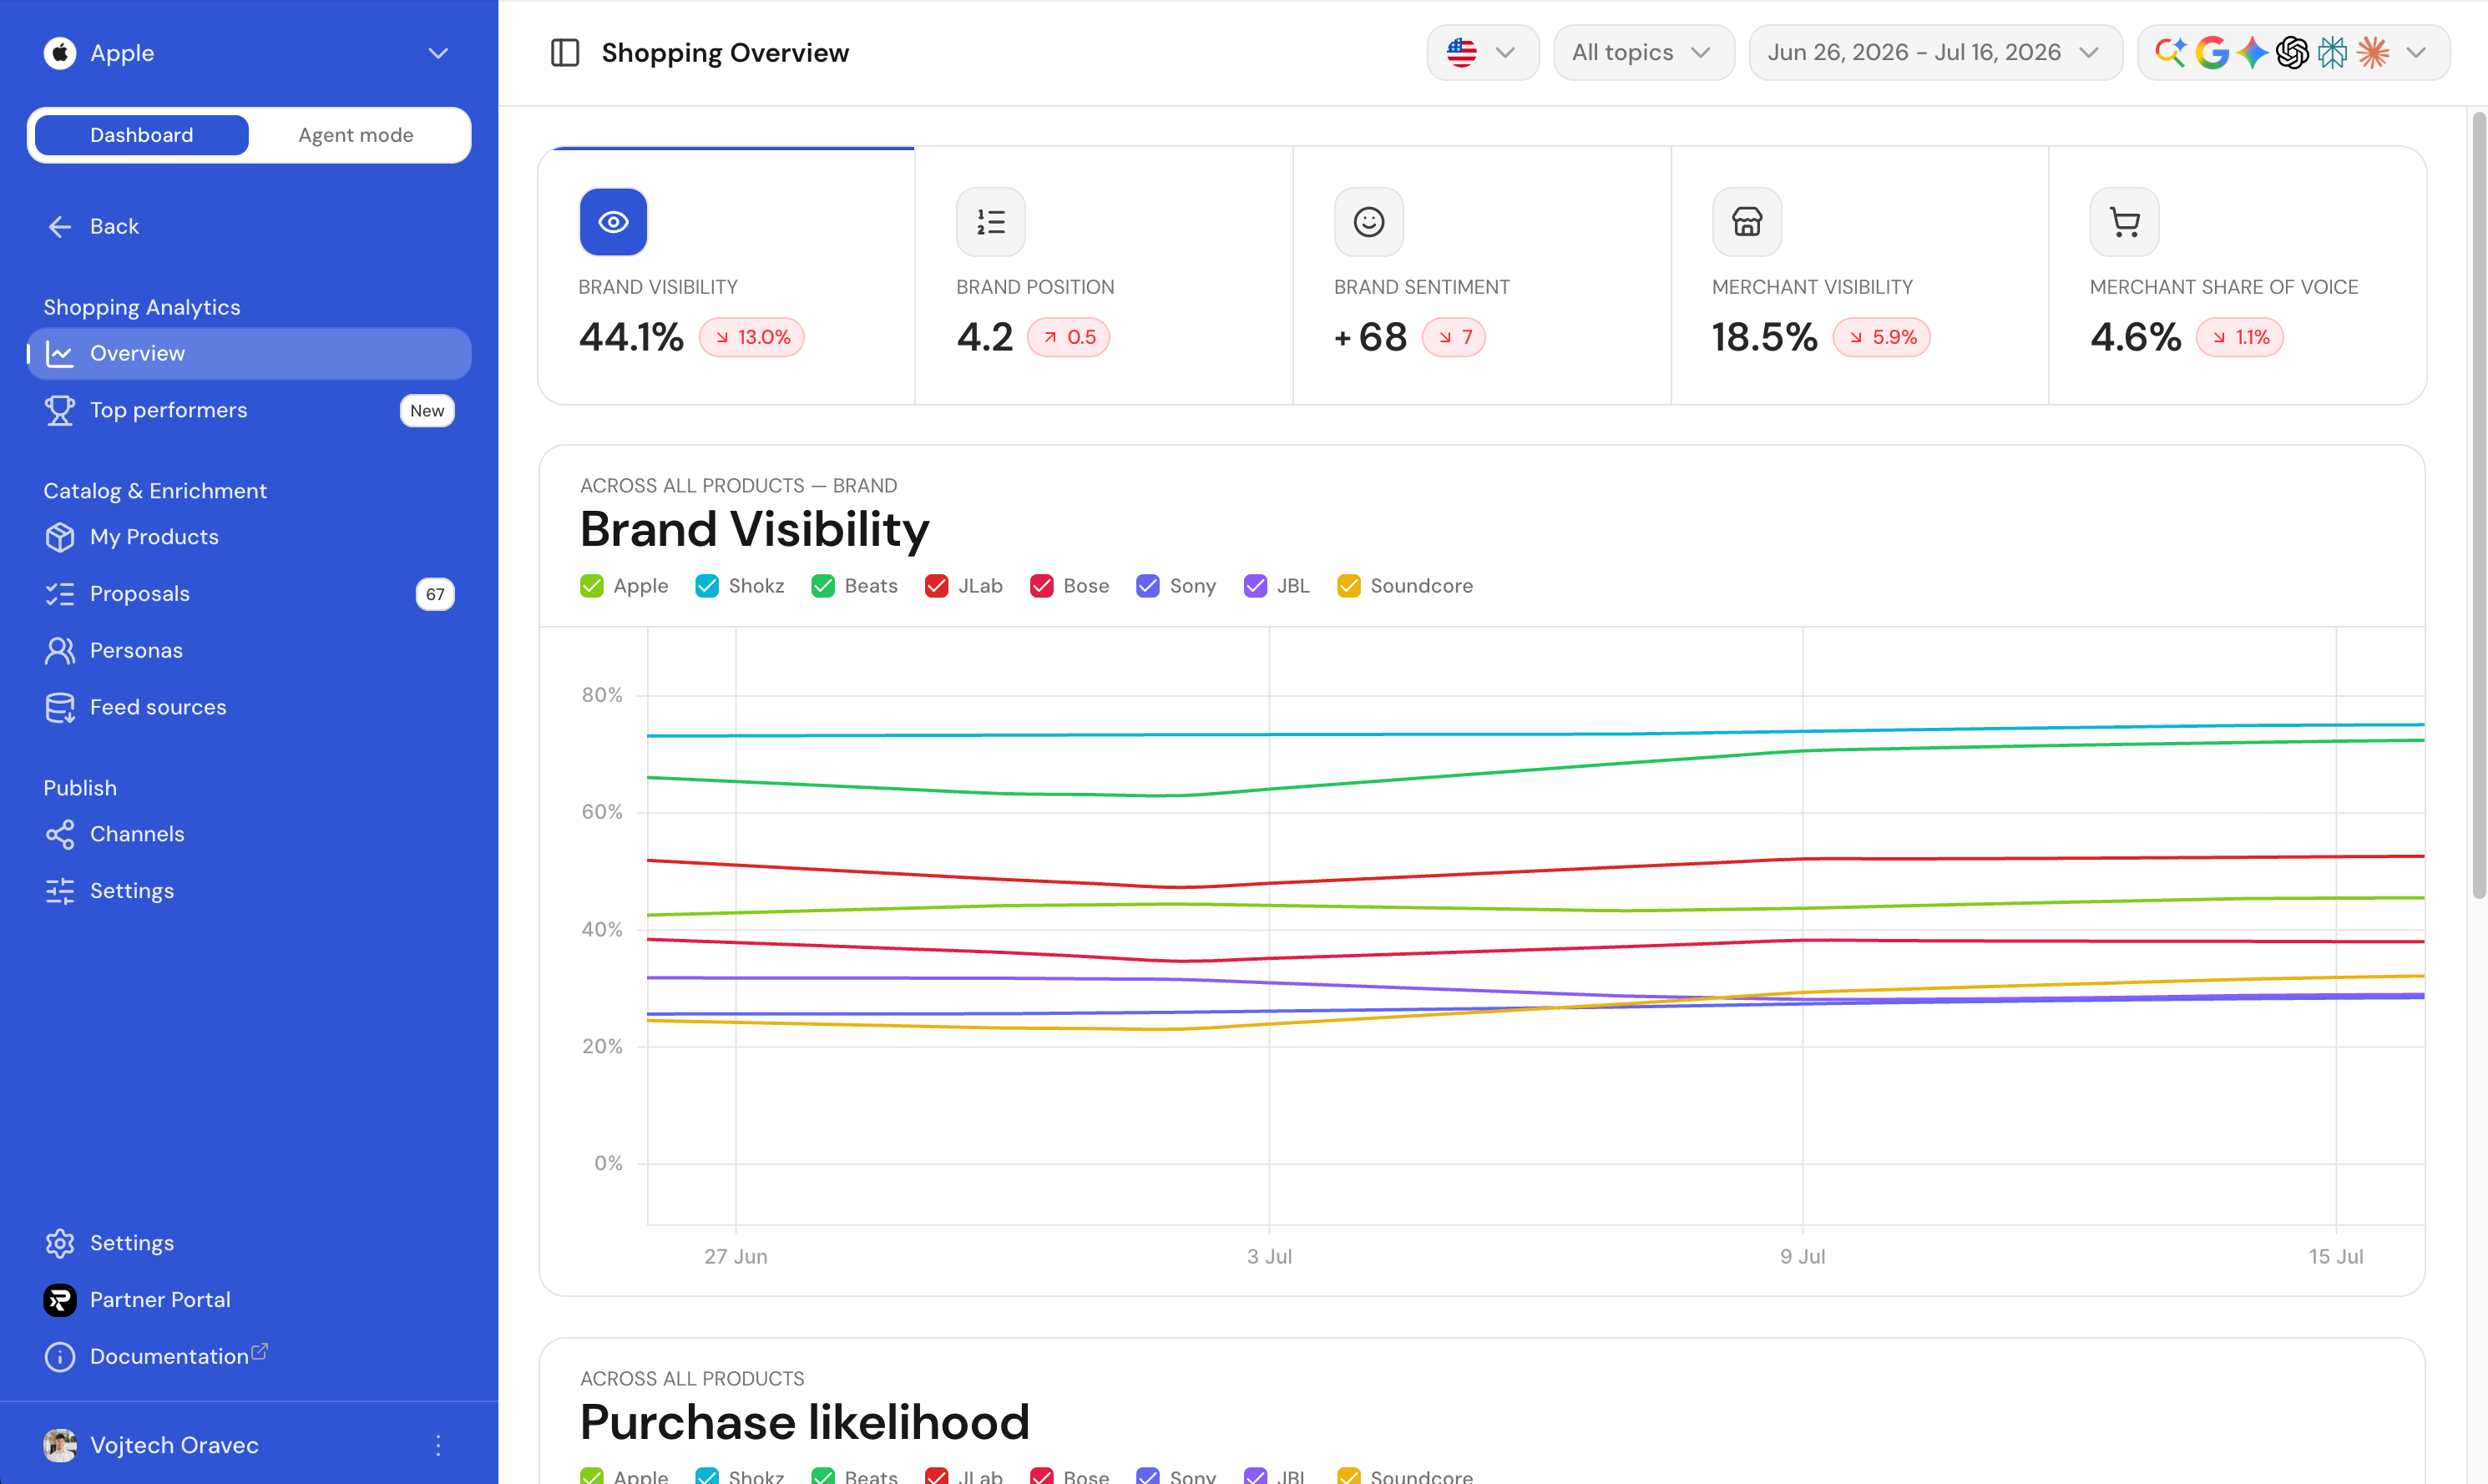Click the New badge next to Top performers
2488x1484 pixels.
tap(427, 410)
